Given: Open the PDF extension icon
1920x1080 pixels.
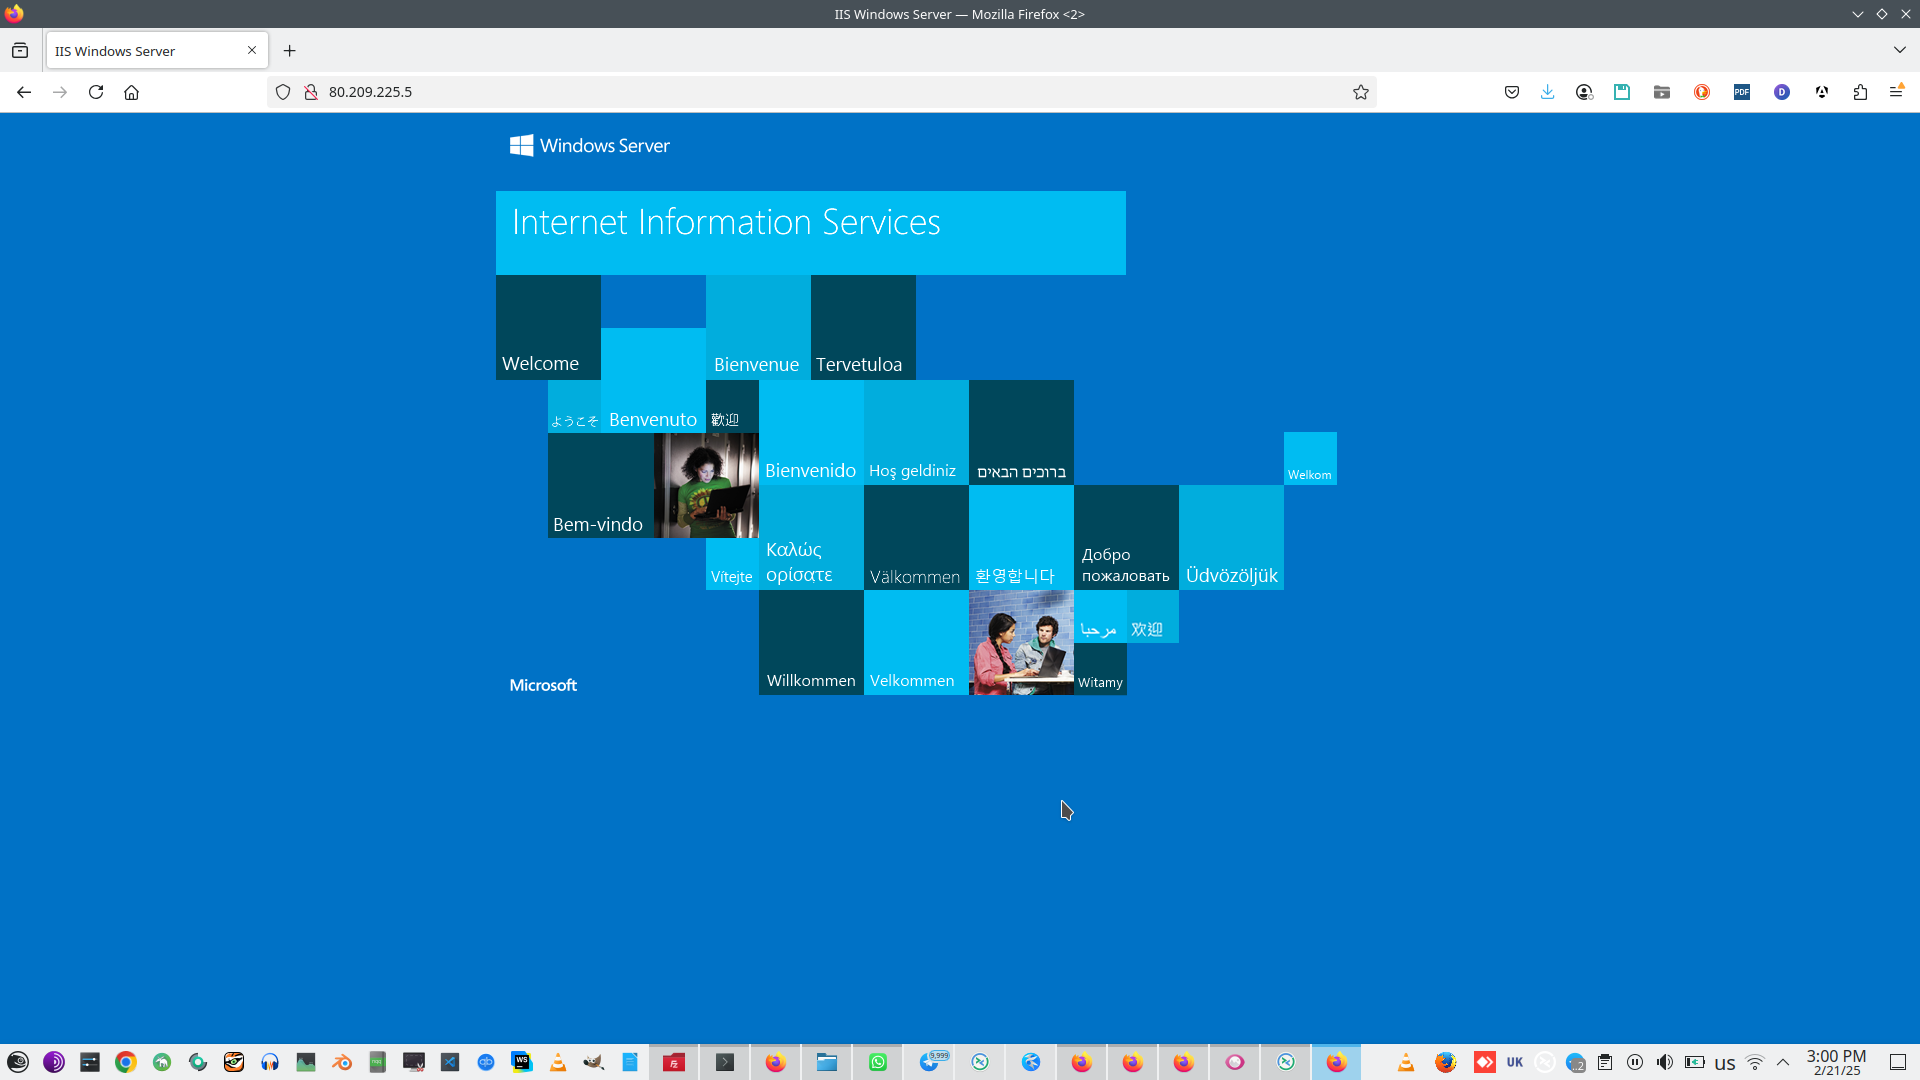Looking at the screenshot, I should tap(1741, 92).
